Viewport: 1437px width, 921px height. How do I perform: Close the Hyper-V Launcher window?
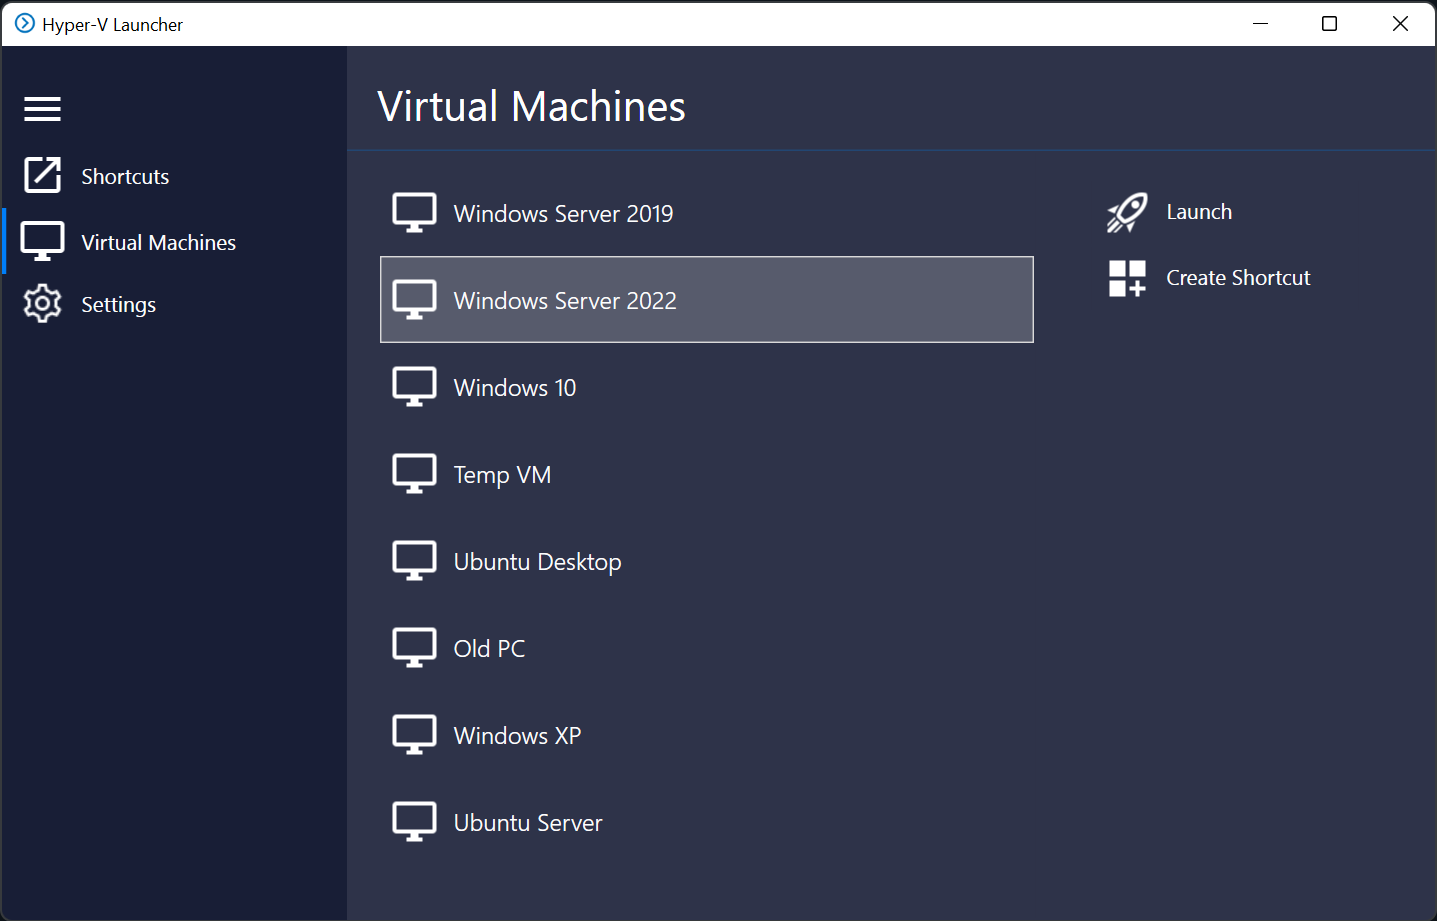click(1400, 23)
